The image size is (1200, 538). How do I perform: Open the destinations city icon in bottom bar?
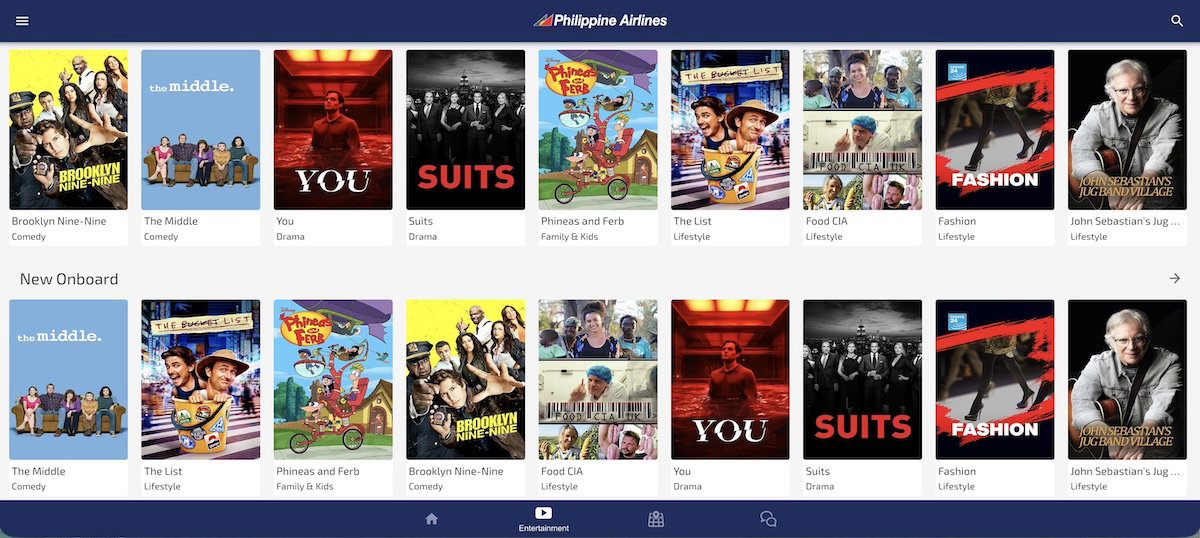point(656,519)
